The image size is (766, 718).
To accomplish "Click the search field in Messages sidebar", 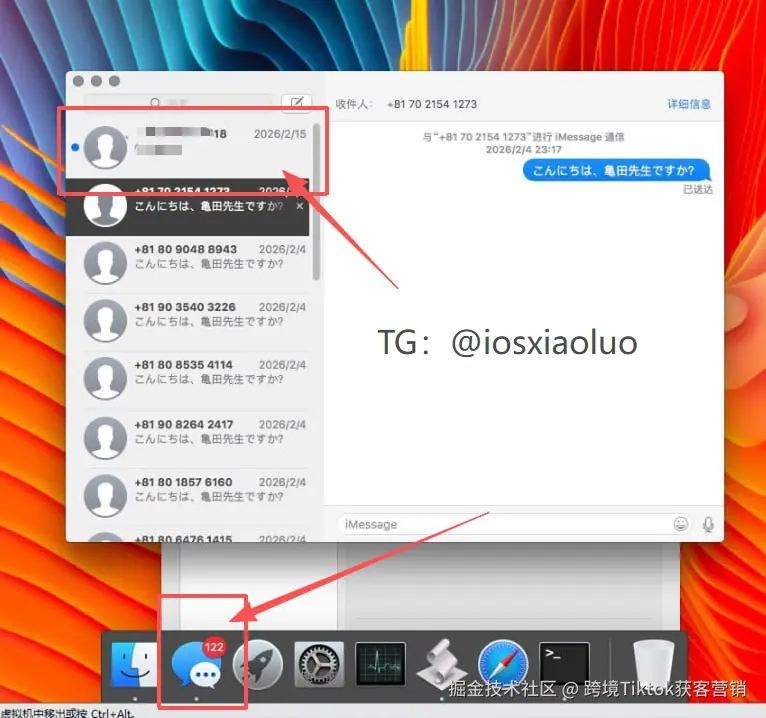I will 178,102.
